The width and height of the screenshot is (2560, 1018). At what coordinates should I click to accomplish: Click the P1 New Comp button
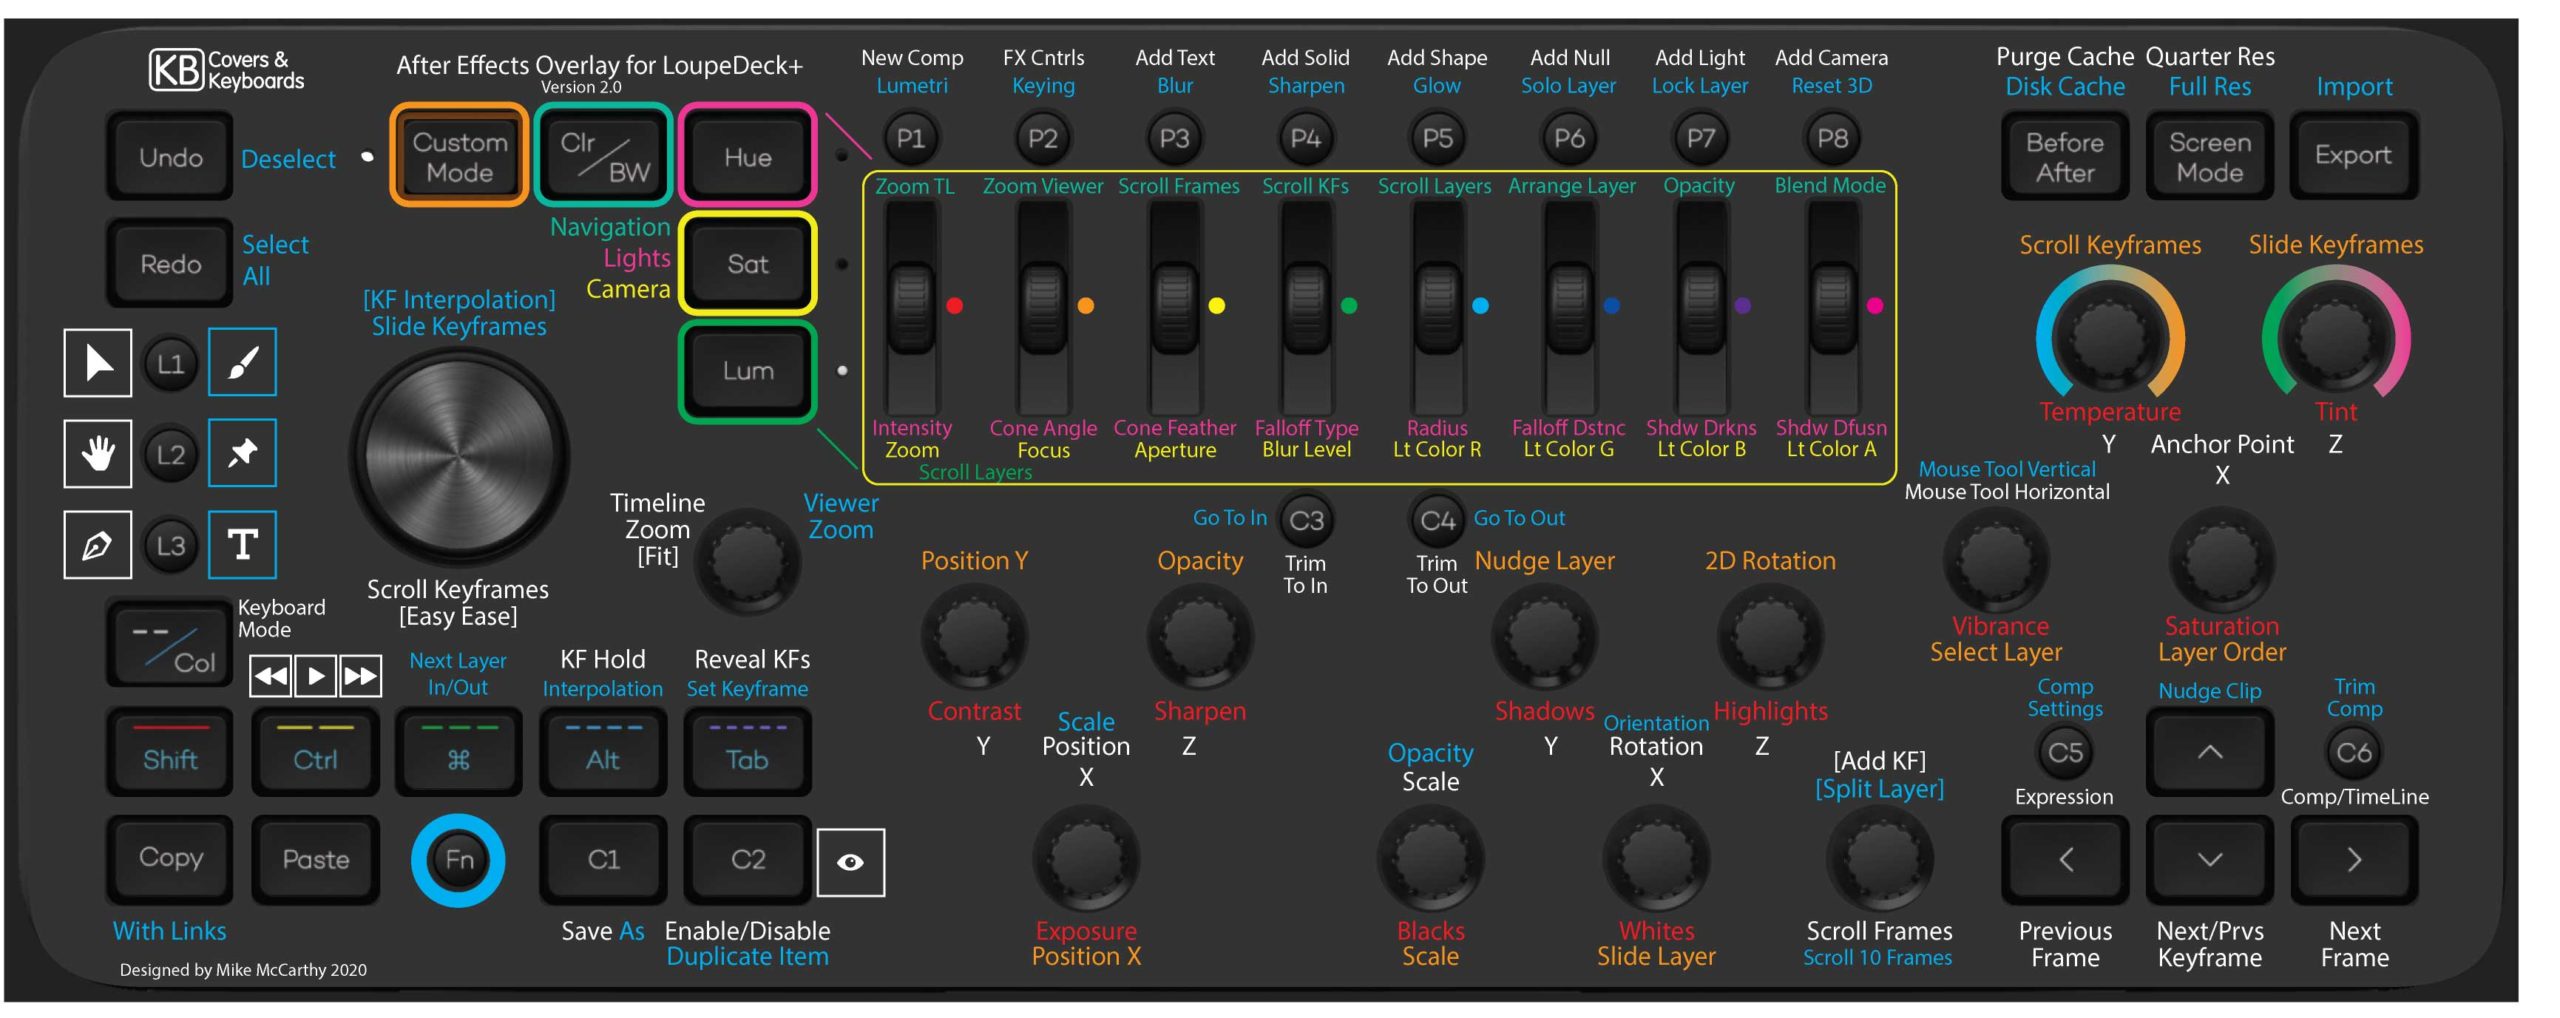pos(910,138)
